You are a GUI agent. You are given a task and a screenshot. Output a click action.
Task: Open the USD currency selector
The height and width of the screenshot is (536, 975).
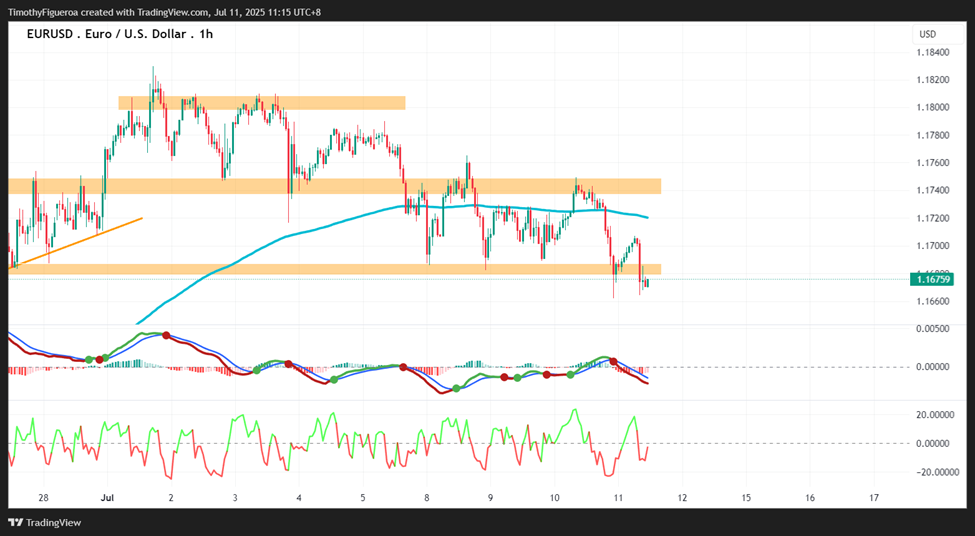[x=928, y=34]
